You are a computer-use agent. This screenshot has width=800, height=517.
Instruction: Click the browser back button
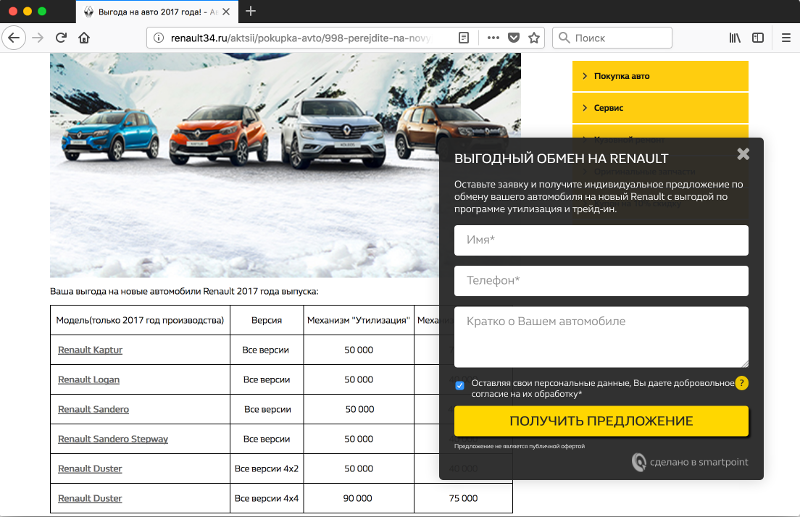13,37
